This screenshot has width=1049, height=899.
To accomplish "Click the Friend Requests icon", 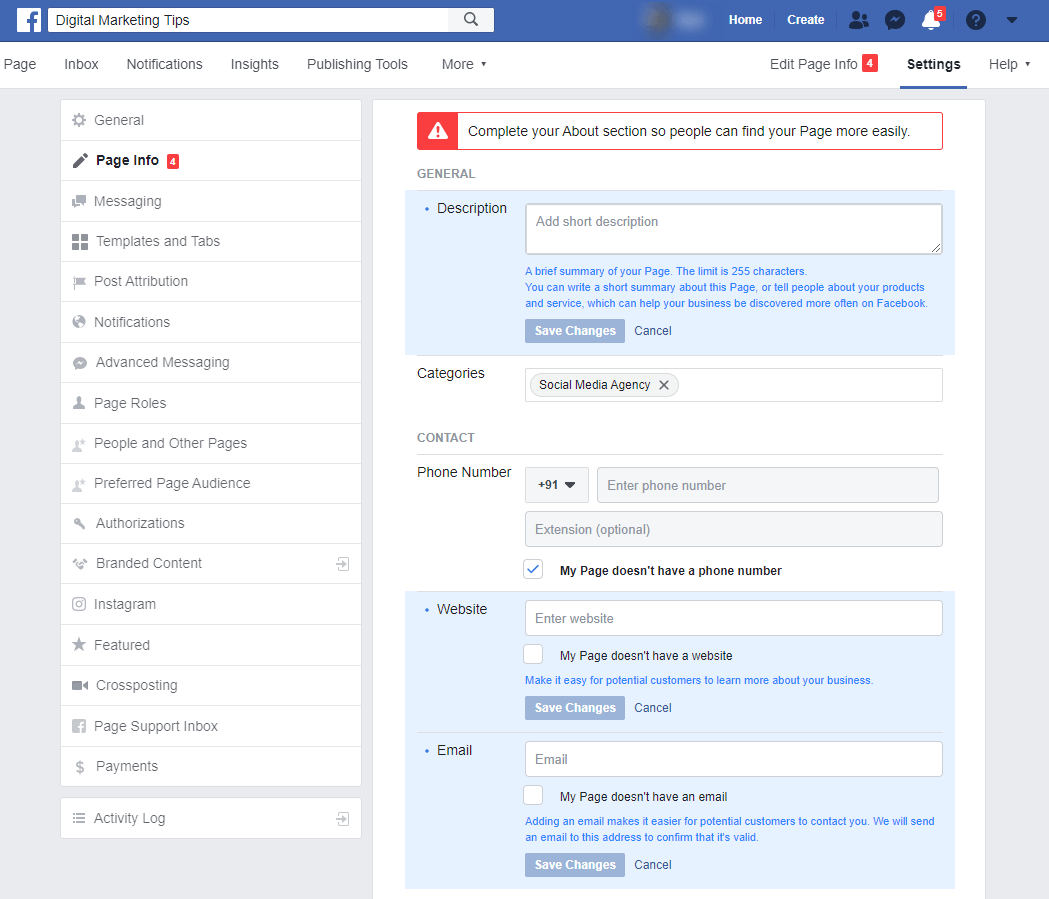I will 858,19.
